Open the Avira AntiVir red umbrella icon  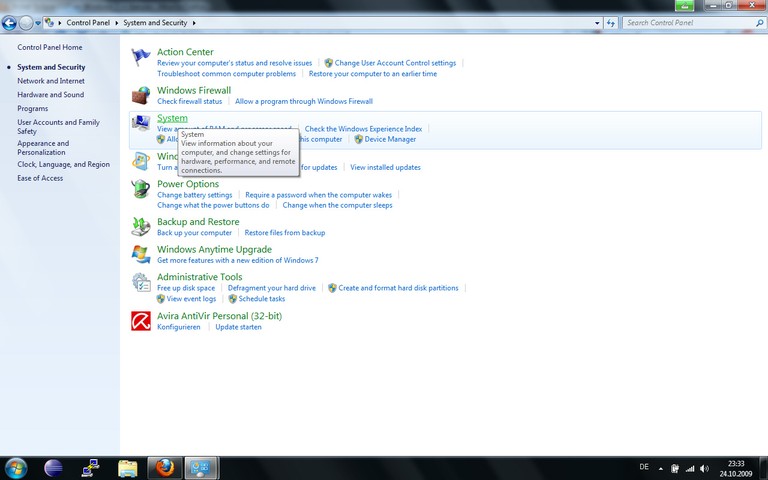(141, 321)
